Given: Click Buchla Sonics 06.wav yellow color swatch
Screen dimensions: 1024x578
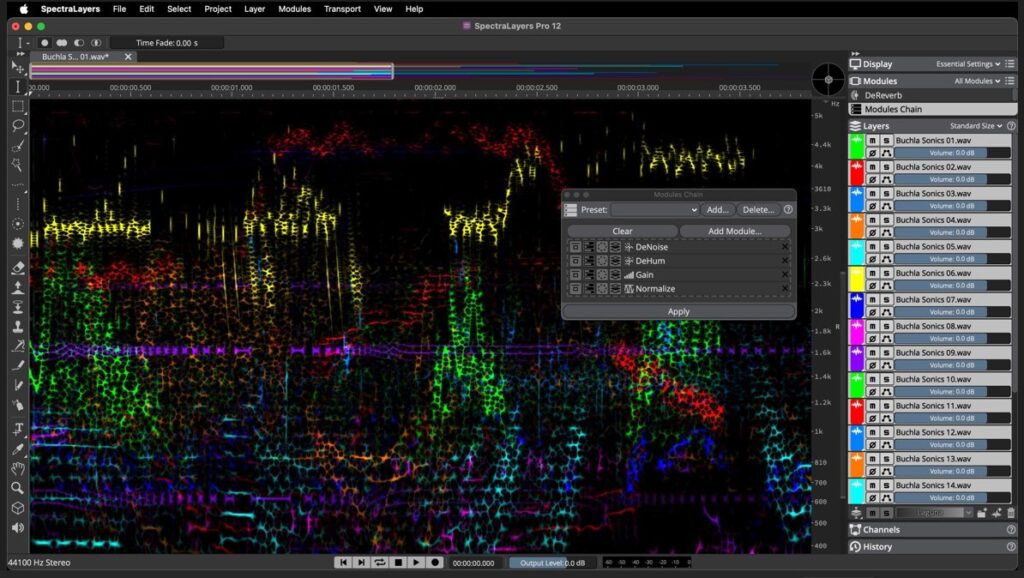Looking at the screenshot, I should tap(856, 279).
